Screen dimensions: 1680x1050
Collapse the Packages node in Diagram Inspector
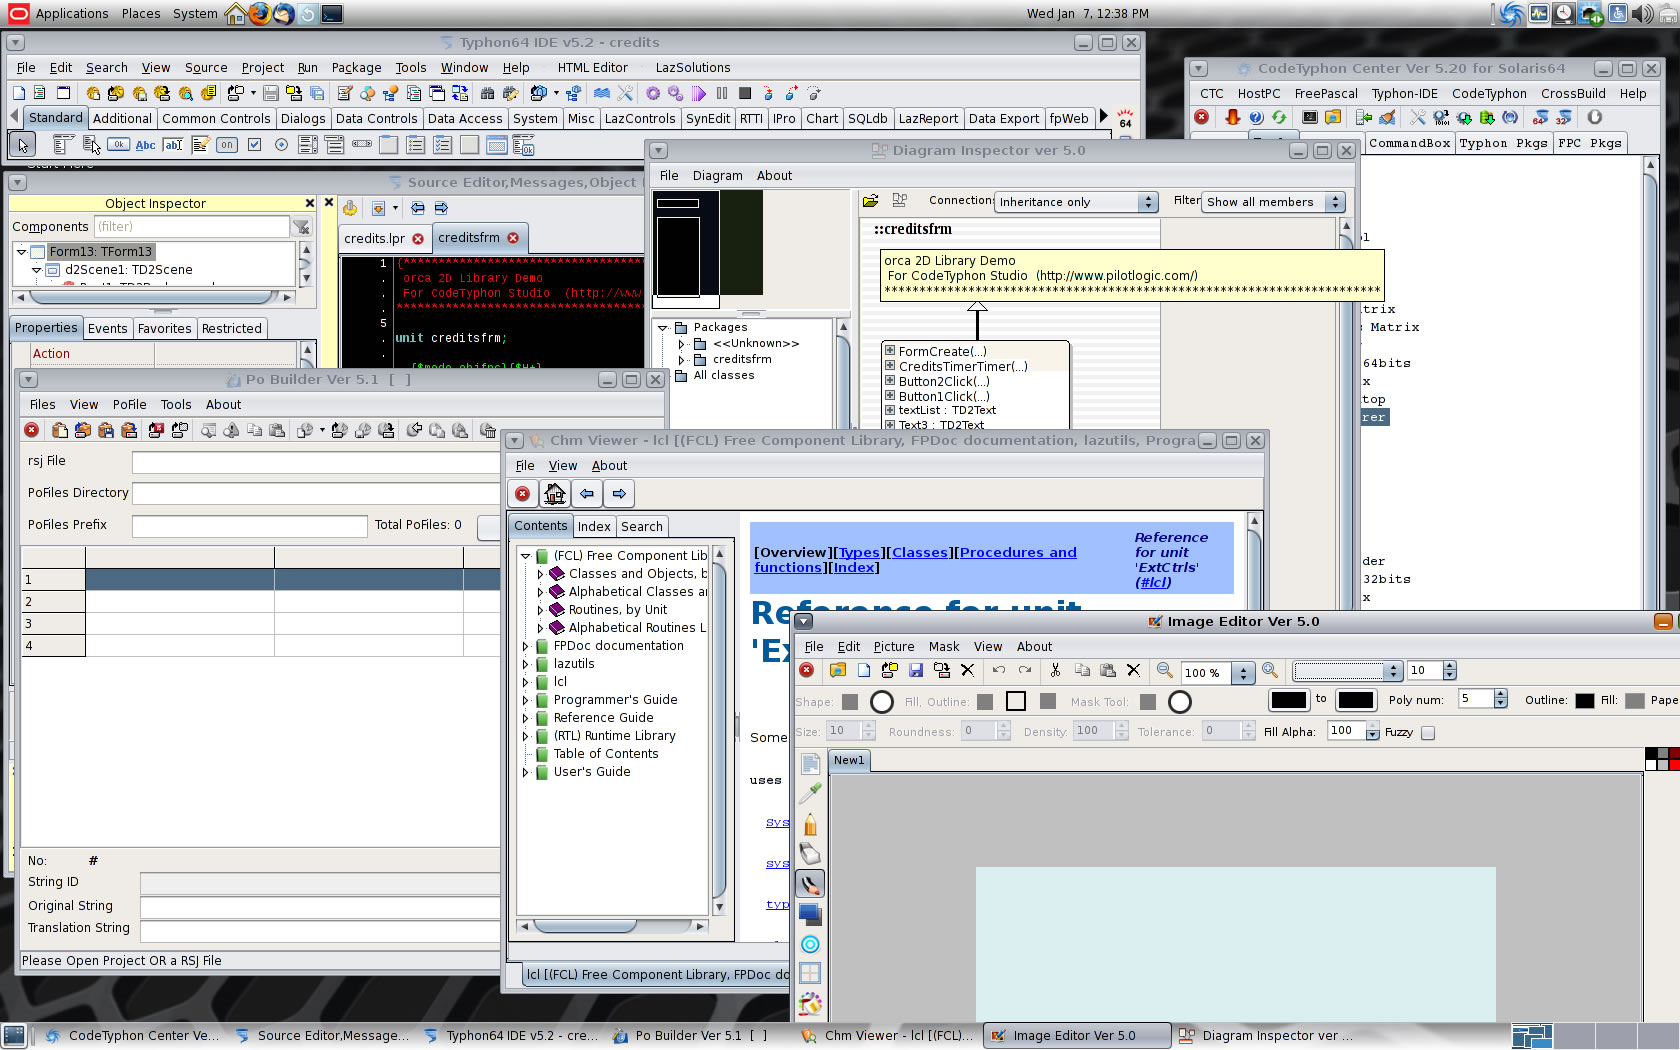[x=663, y=328]
